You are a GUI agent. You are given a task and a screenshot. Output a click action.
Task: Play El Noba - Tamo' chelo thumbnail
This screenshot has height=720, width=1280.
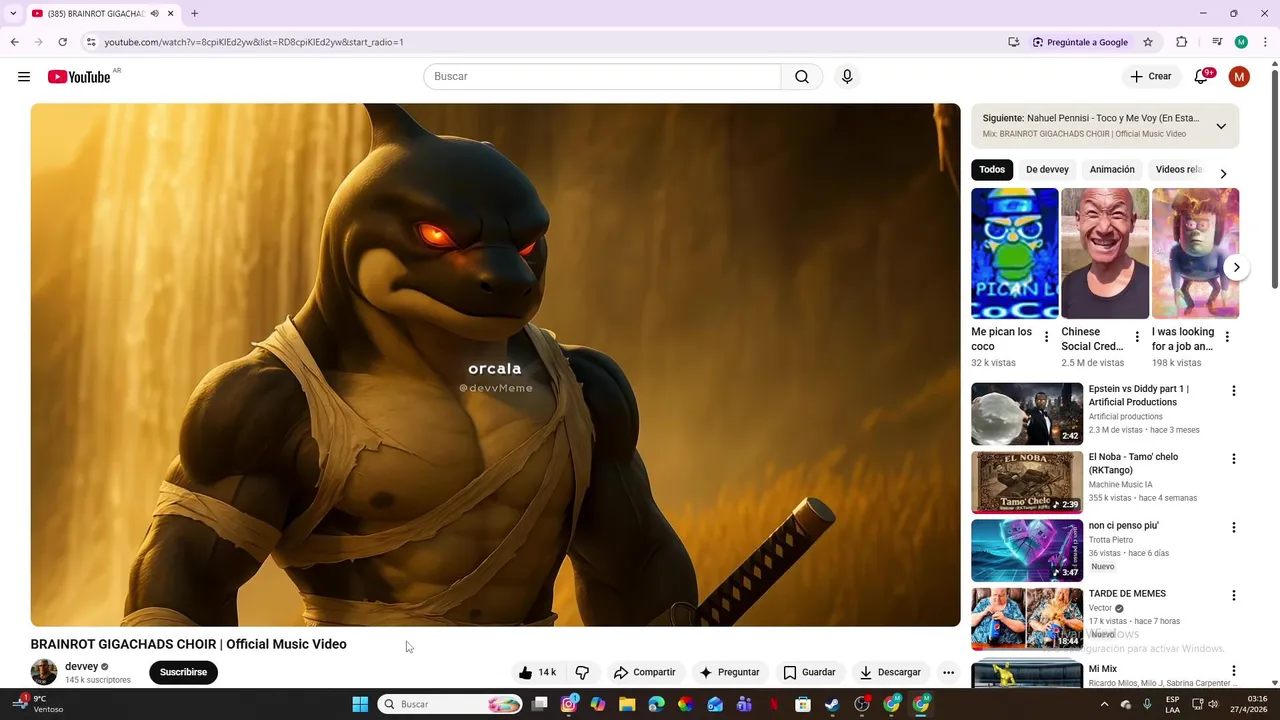coord(1027,482)
